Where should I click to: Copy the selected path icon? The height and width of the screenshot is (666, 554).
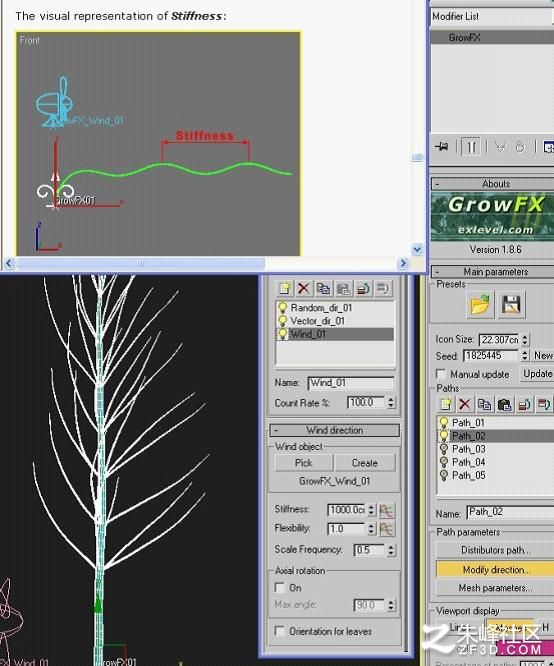484,404
